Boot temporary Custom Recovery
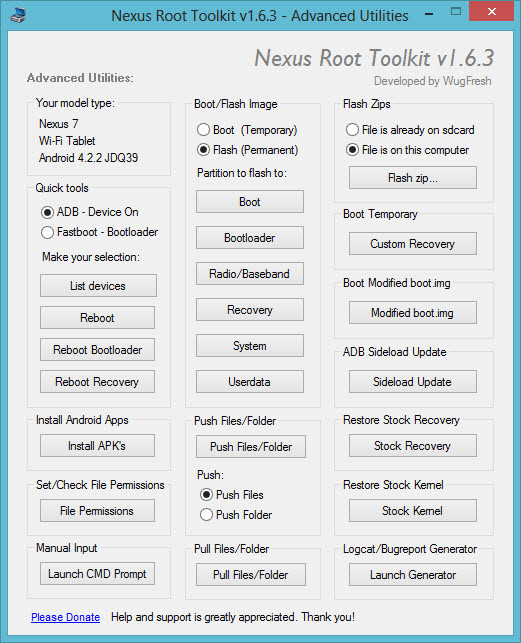 click(x=413, y=244)
